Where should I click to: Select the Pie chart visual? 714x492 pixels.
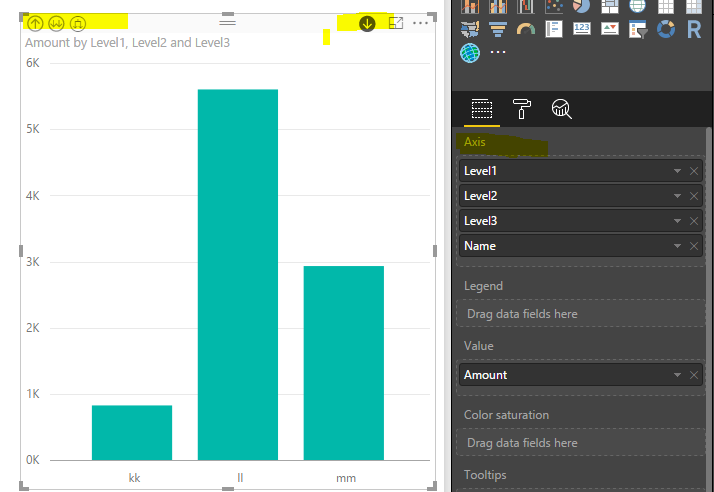[581, 6]
